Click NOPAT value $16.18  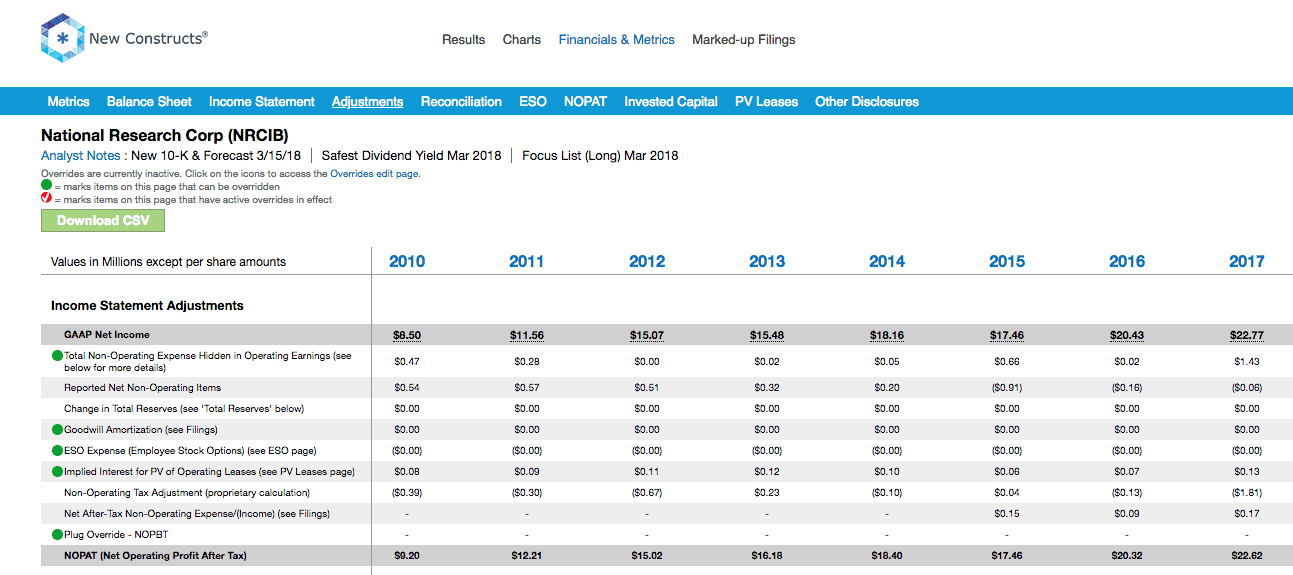click(x=767, y=555)
